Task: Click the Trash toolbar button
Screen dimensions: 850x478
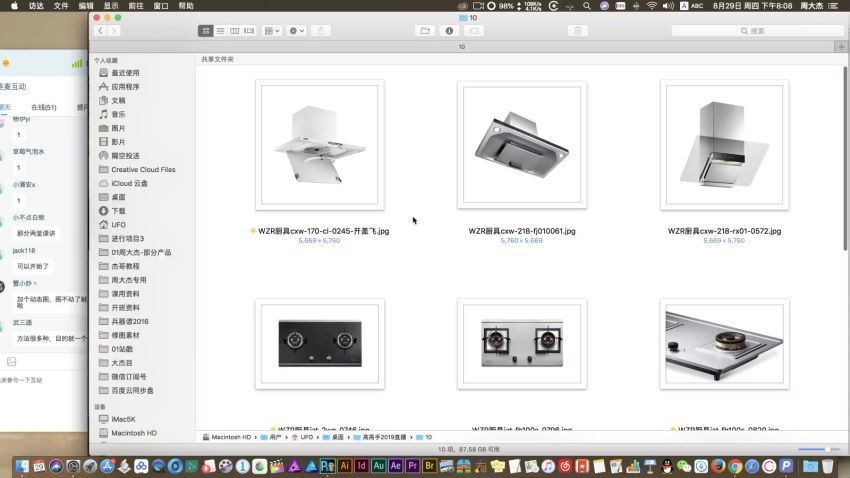Action: [578, 31]
